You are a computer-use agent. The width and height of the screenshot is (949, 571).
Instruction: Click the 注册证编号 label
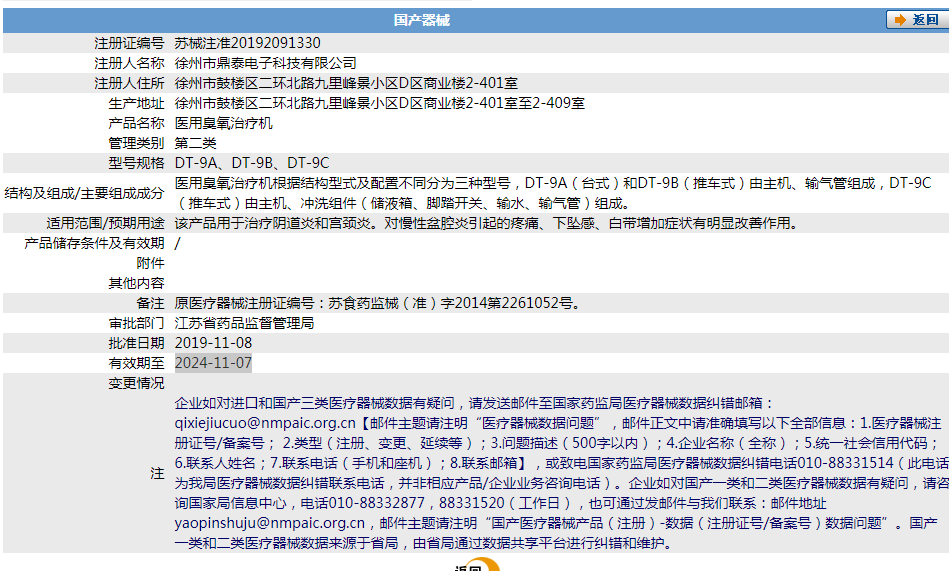(129, 43)
